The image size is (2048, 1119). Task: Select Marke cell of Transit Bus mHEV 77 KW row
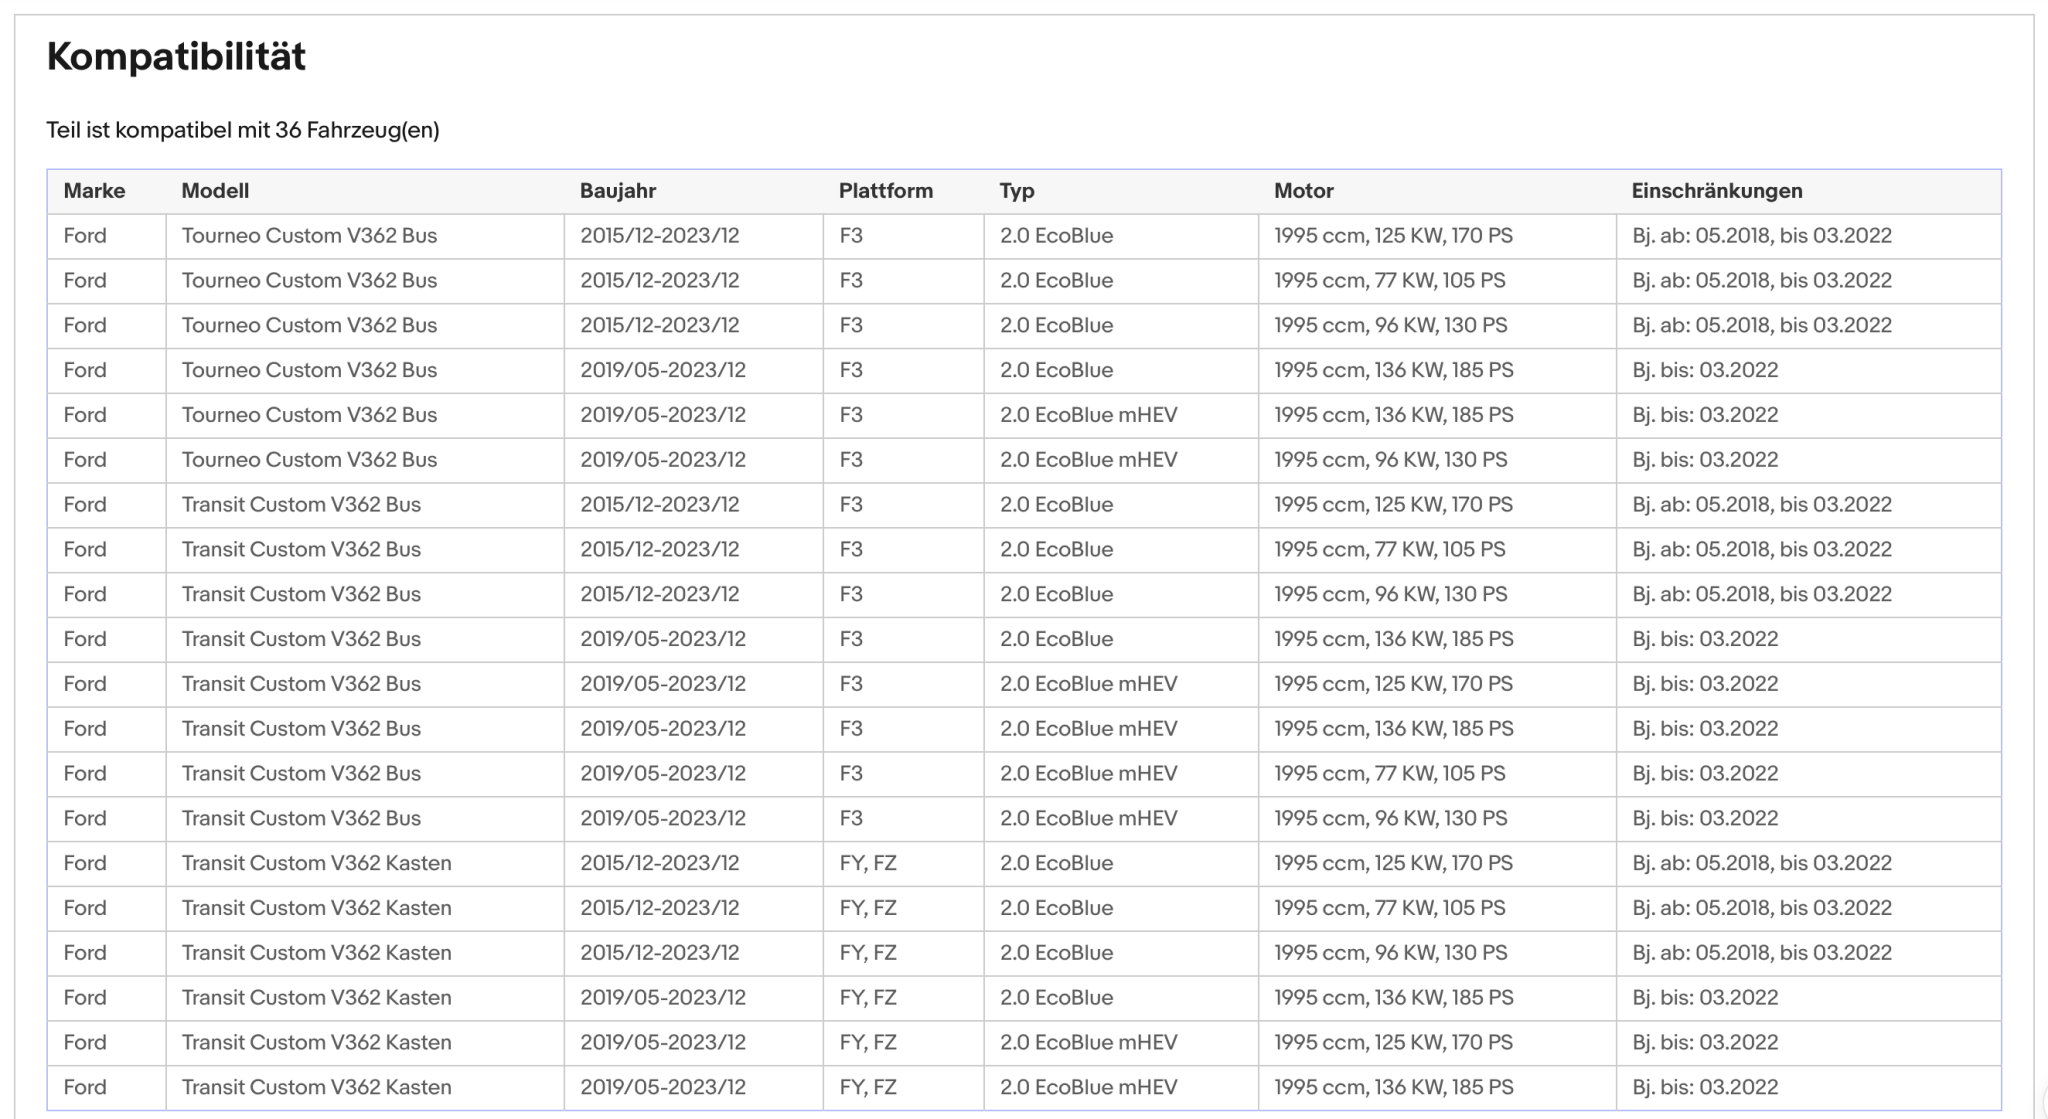106,774
